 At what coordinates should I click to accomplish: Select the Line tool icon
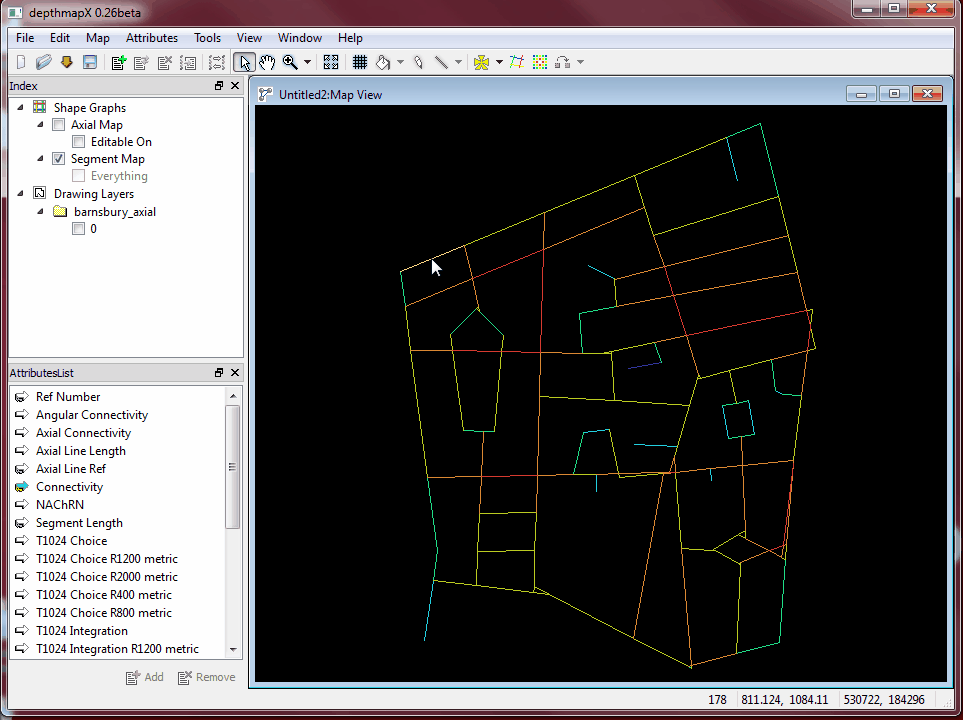[441, 62]
